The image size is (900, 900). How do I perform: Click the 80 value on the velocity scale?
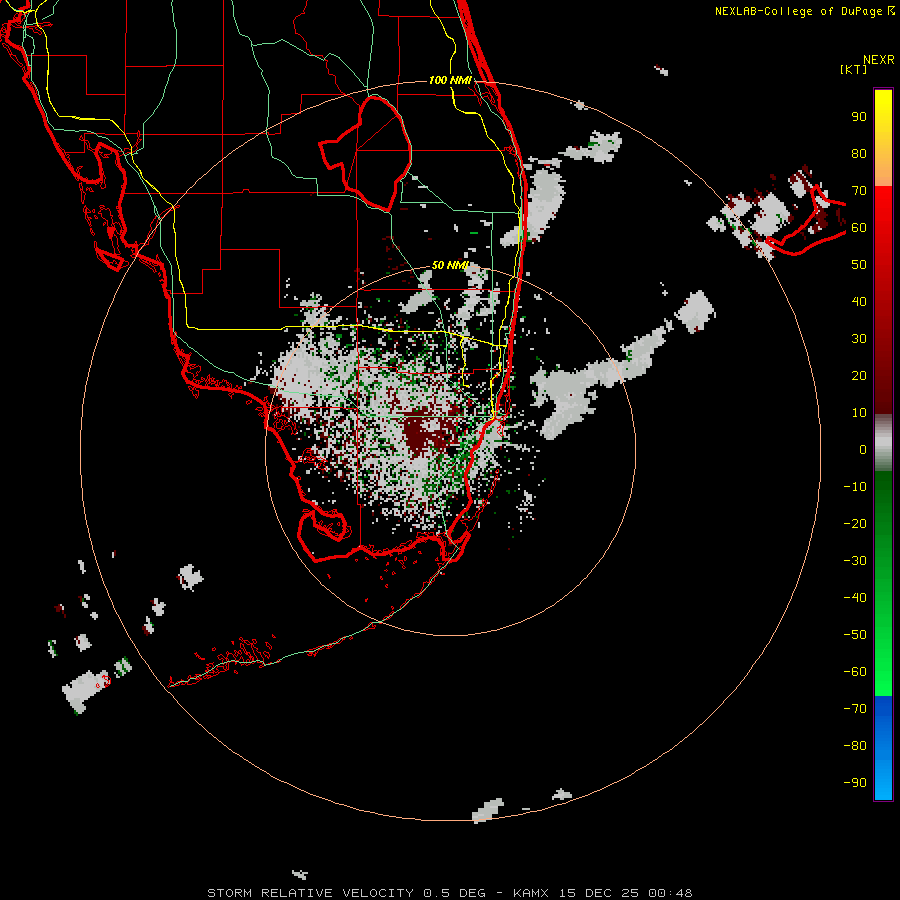pos(859,154)
